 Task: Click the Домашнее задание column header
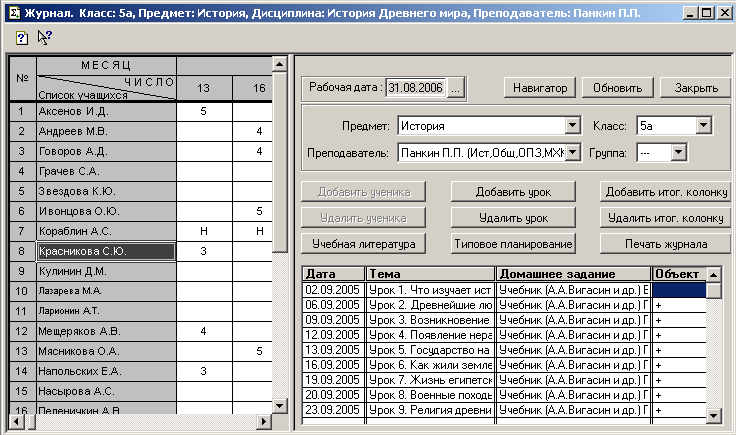tap(574, 274)
